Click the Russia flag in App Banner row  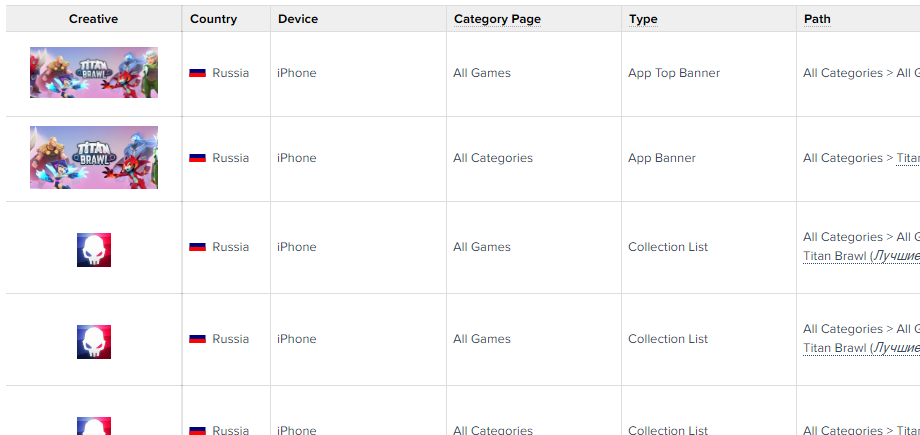(197, 158)
